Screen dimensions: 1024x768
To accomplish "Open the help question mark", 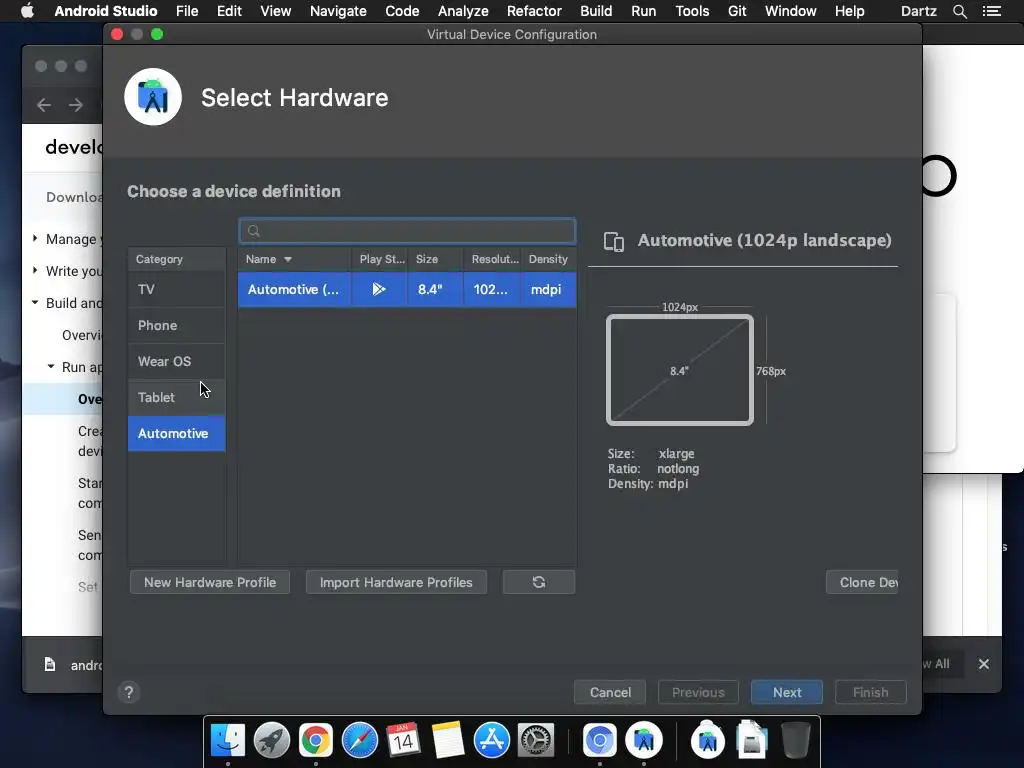I will pyautogui.click(x=129, y=692).
